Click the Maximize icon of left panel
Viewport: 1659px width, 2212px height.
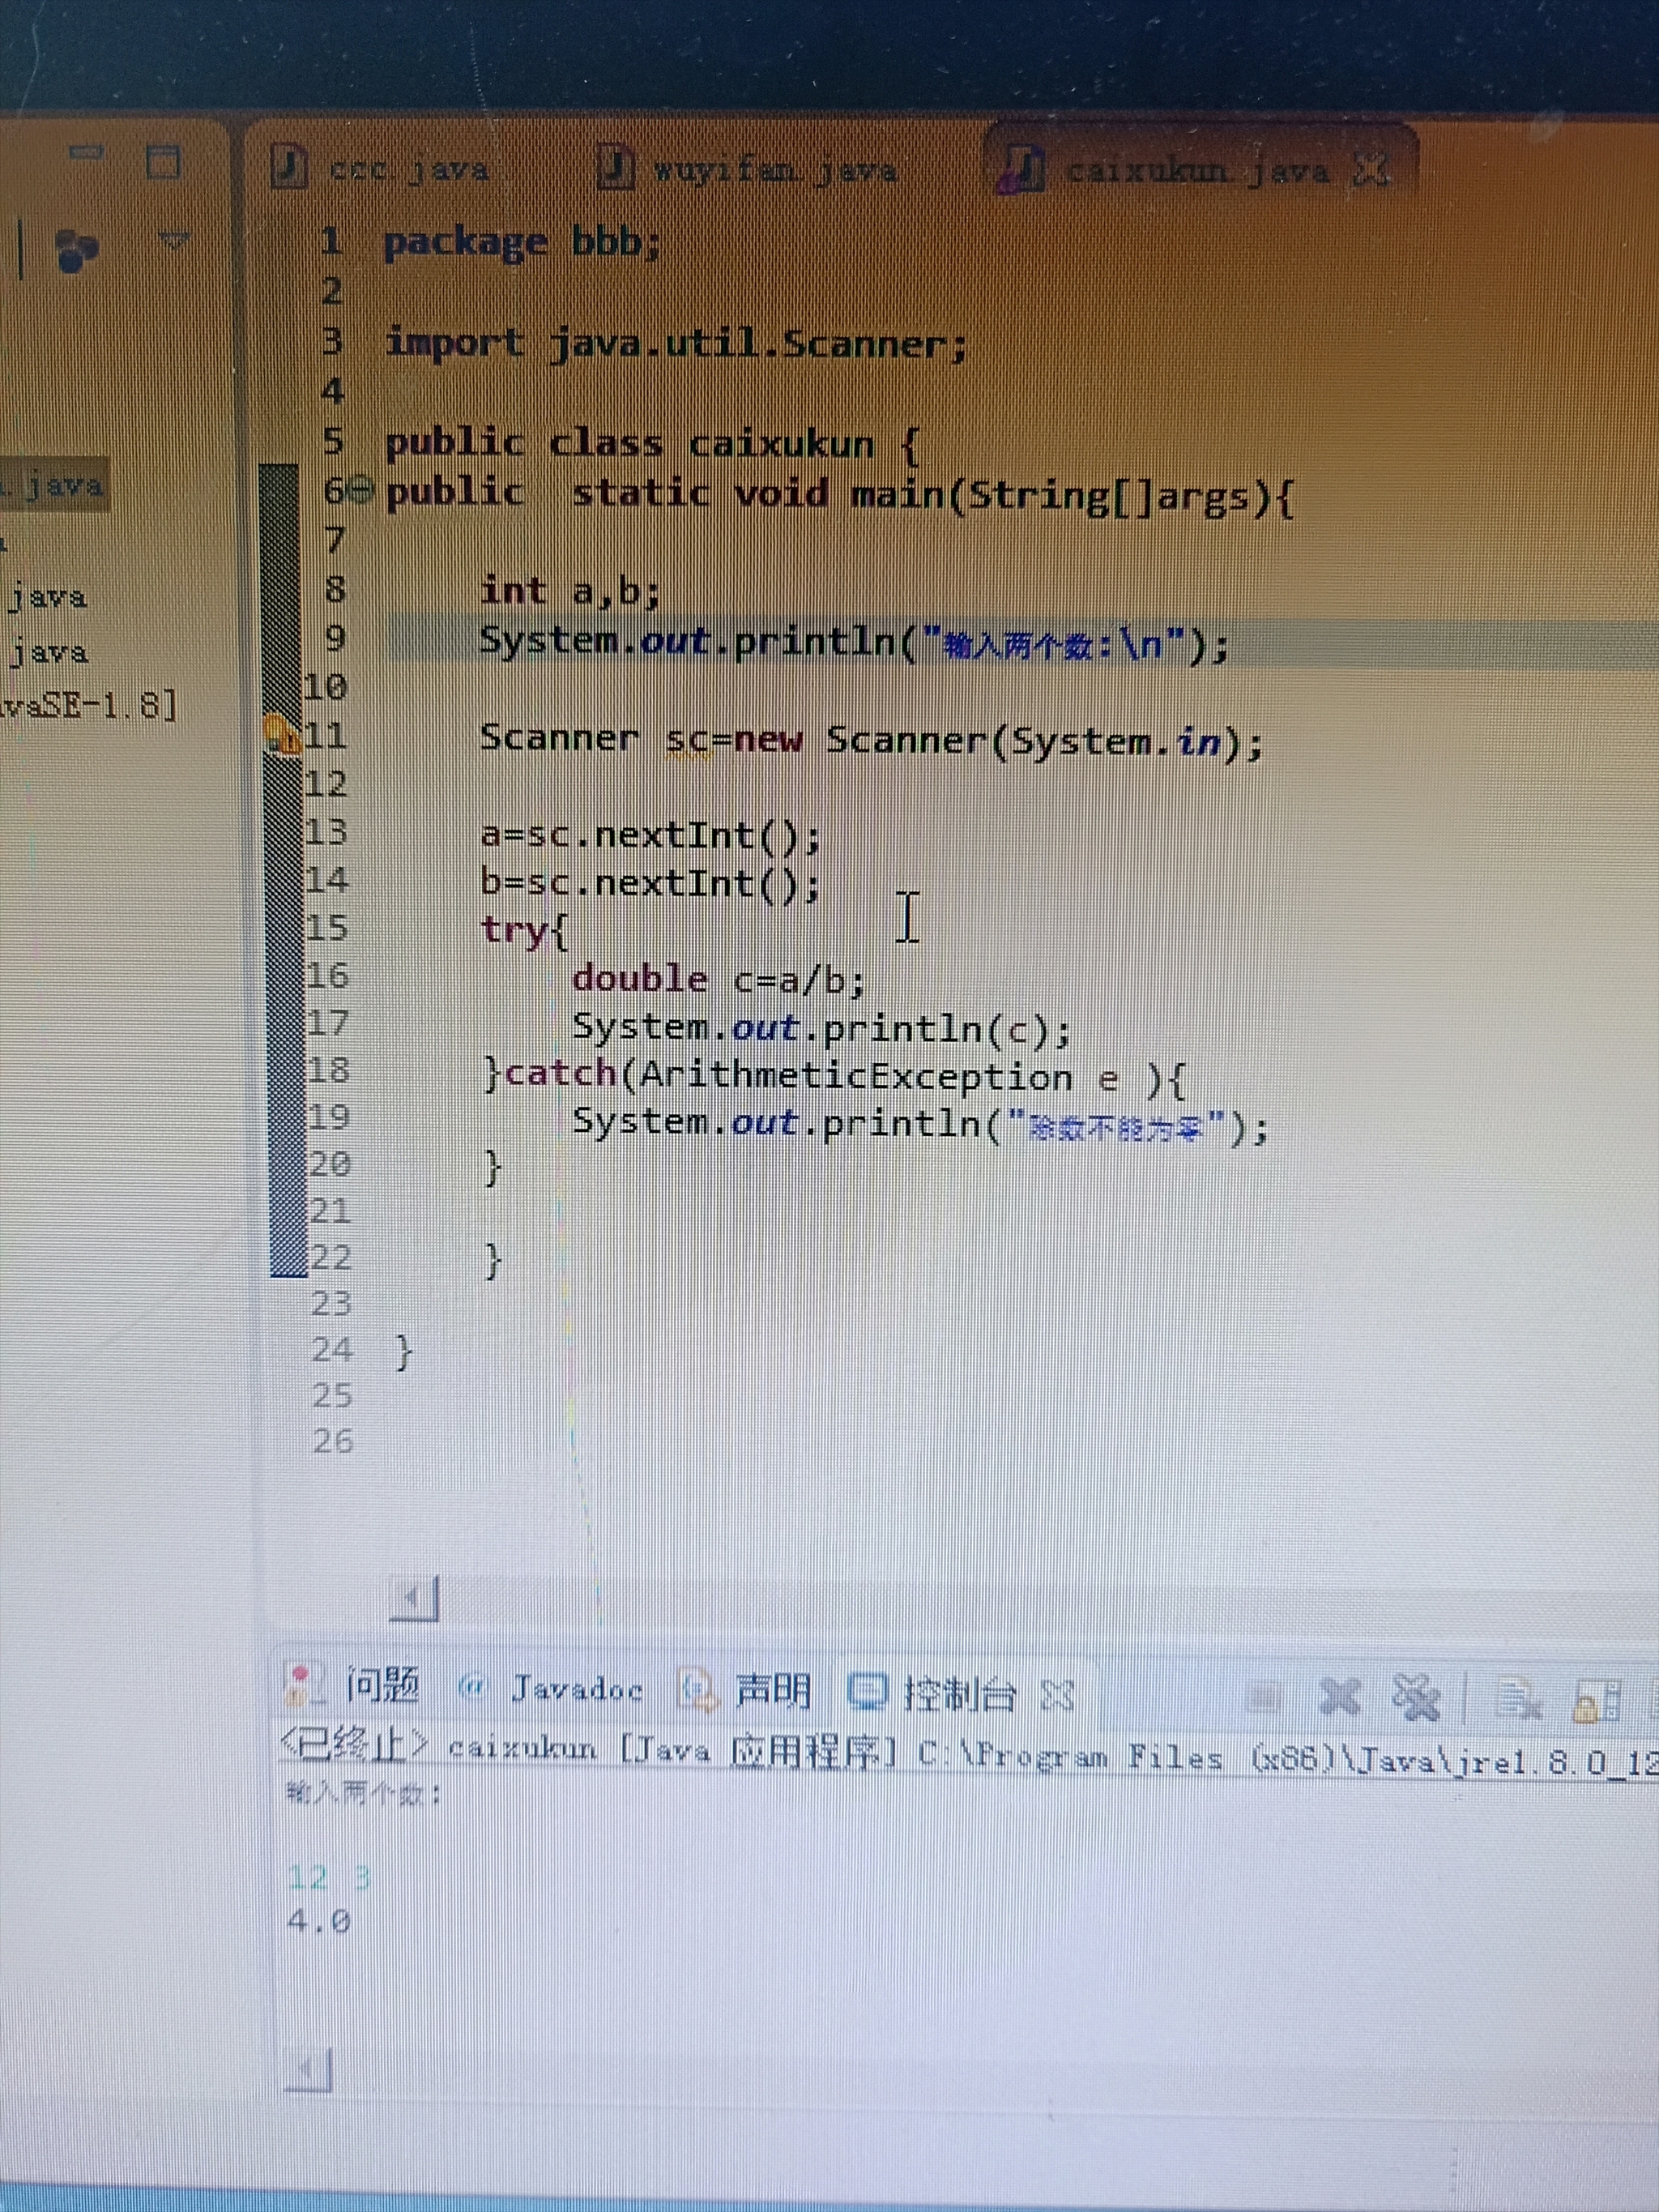coord(163,161)
